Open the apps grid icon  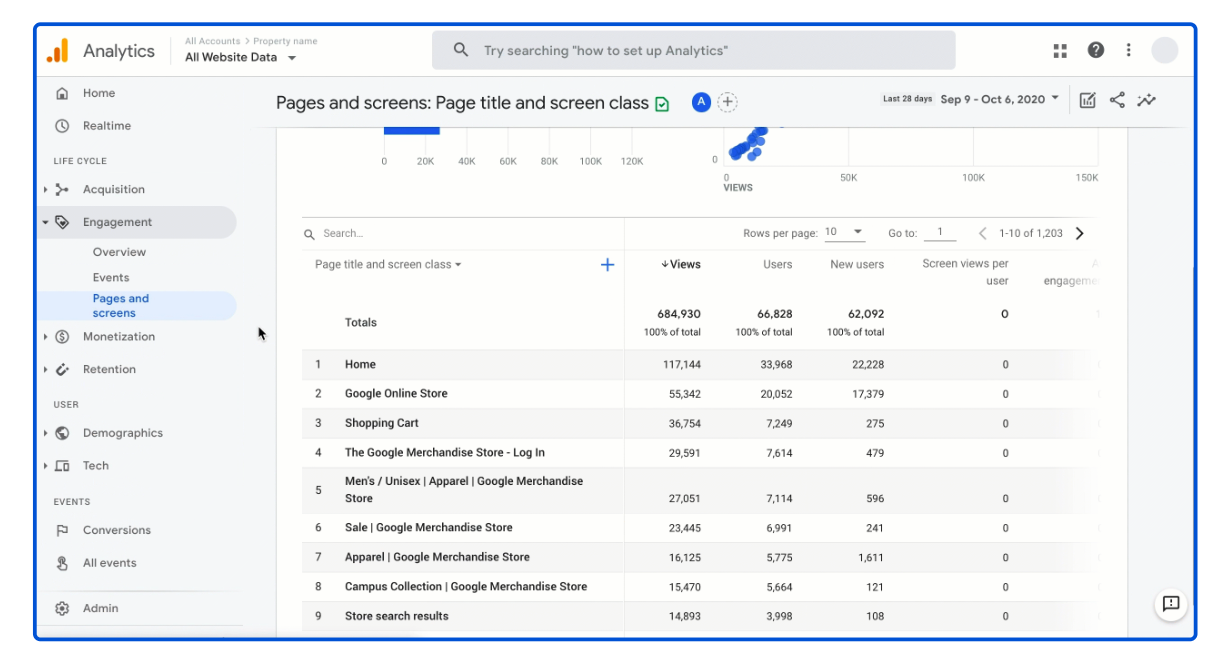[x=1060, y=50]
